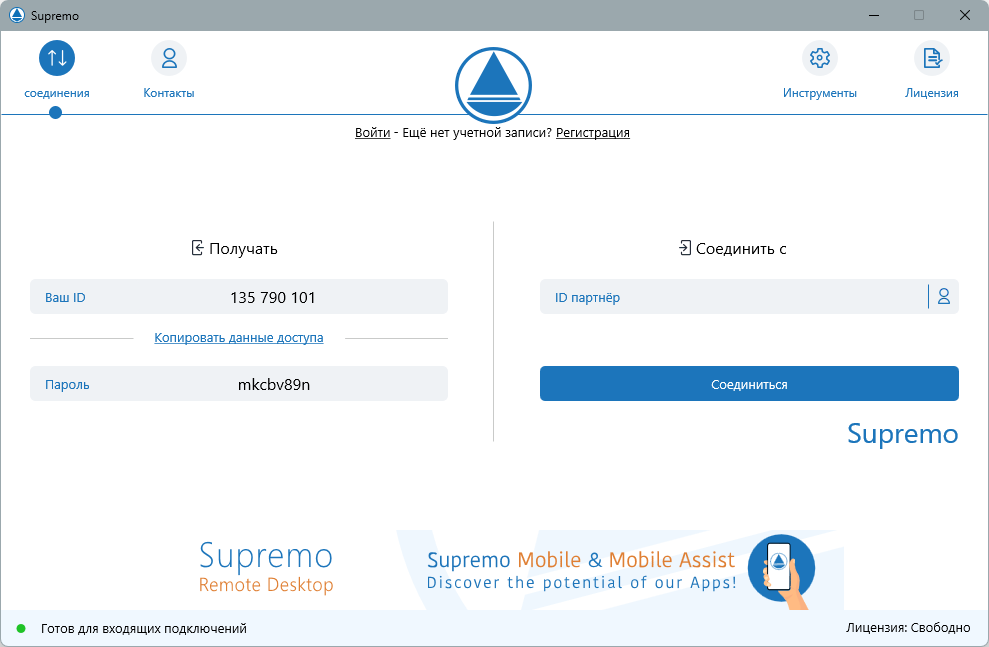Click the Supremo Remote Desktop logo banner
This screenshot has width=989, height=647.
pos(266,567)
